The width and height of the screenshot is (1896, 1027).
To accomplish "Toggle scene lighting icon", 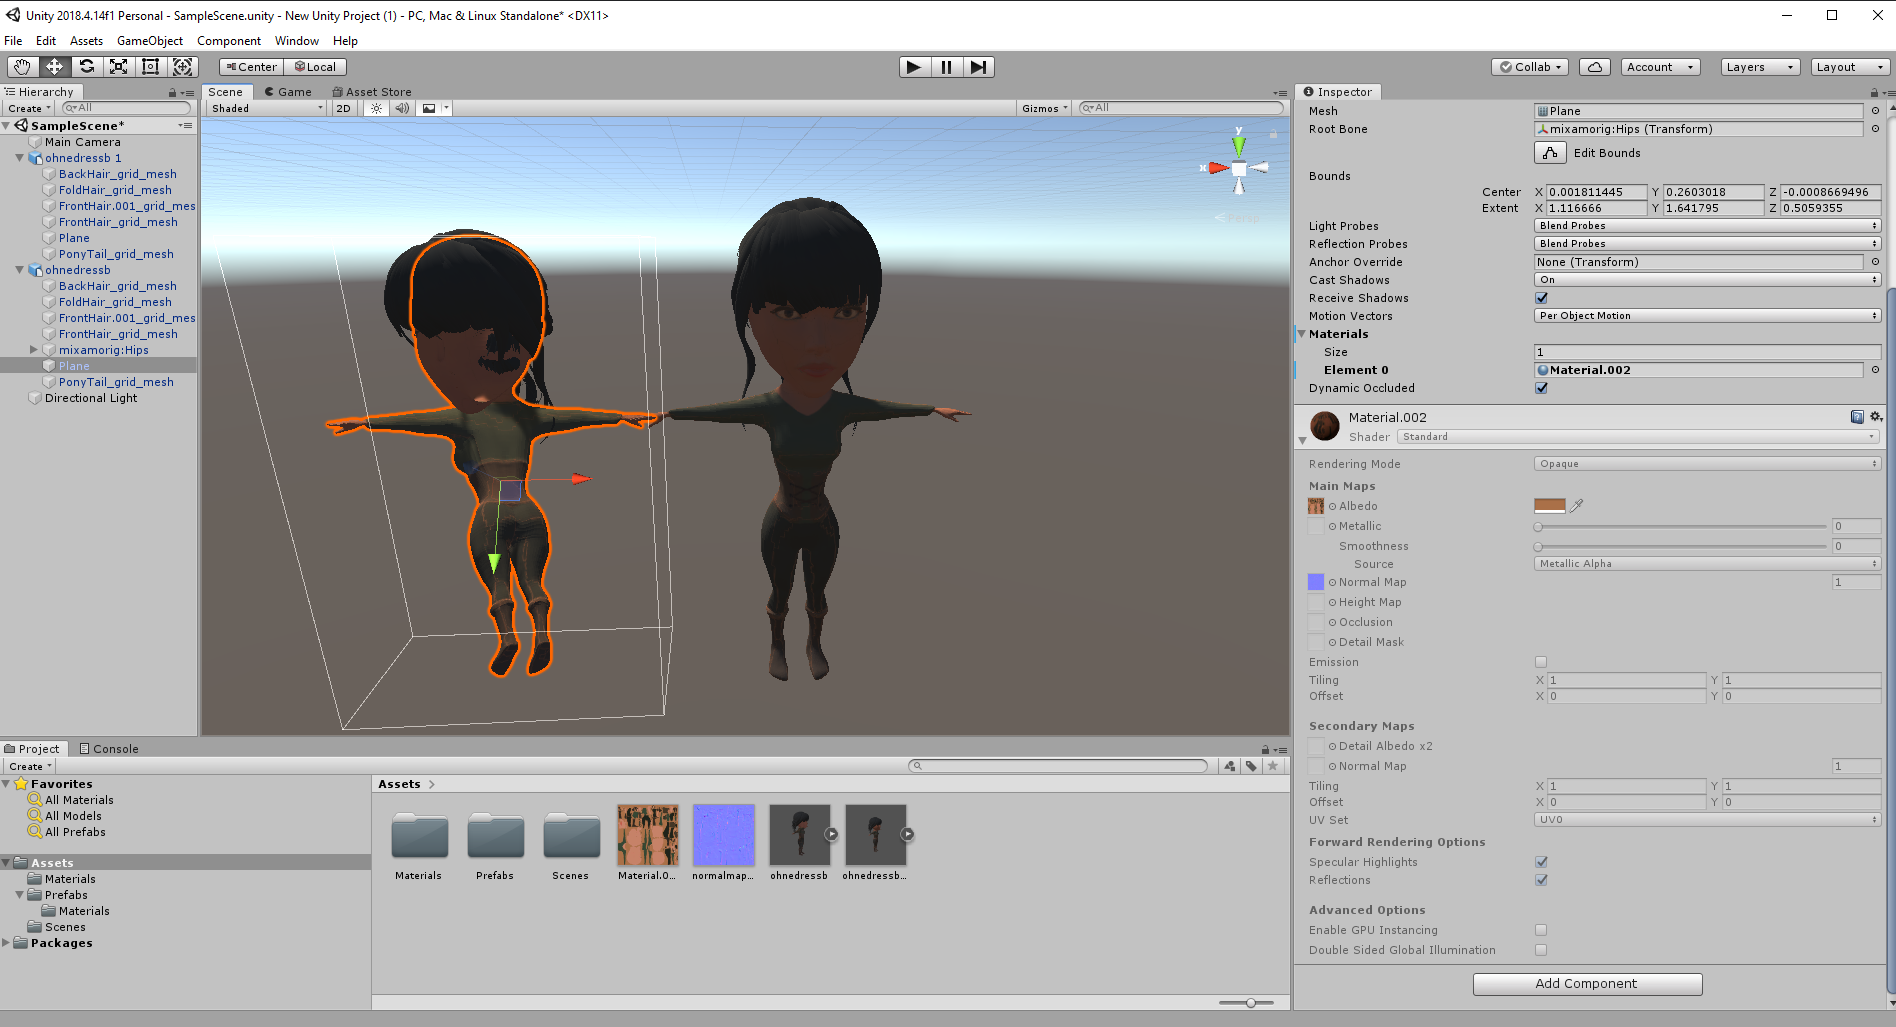I will (376, 108).
